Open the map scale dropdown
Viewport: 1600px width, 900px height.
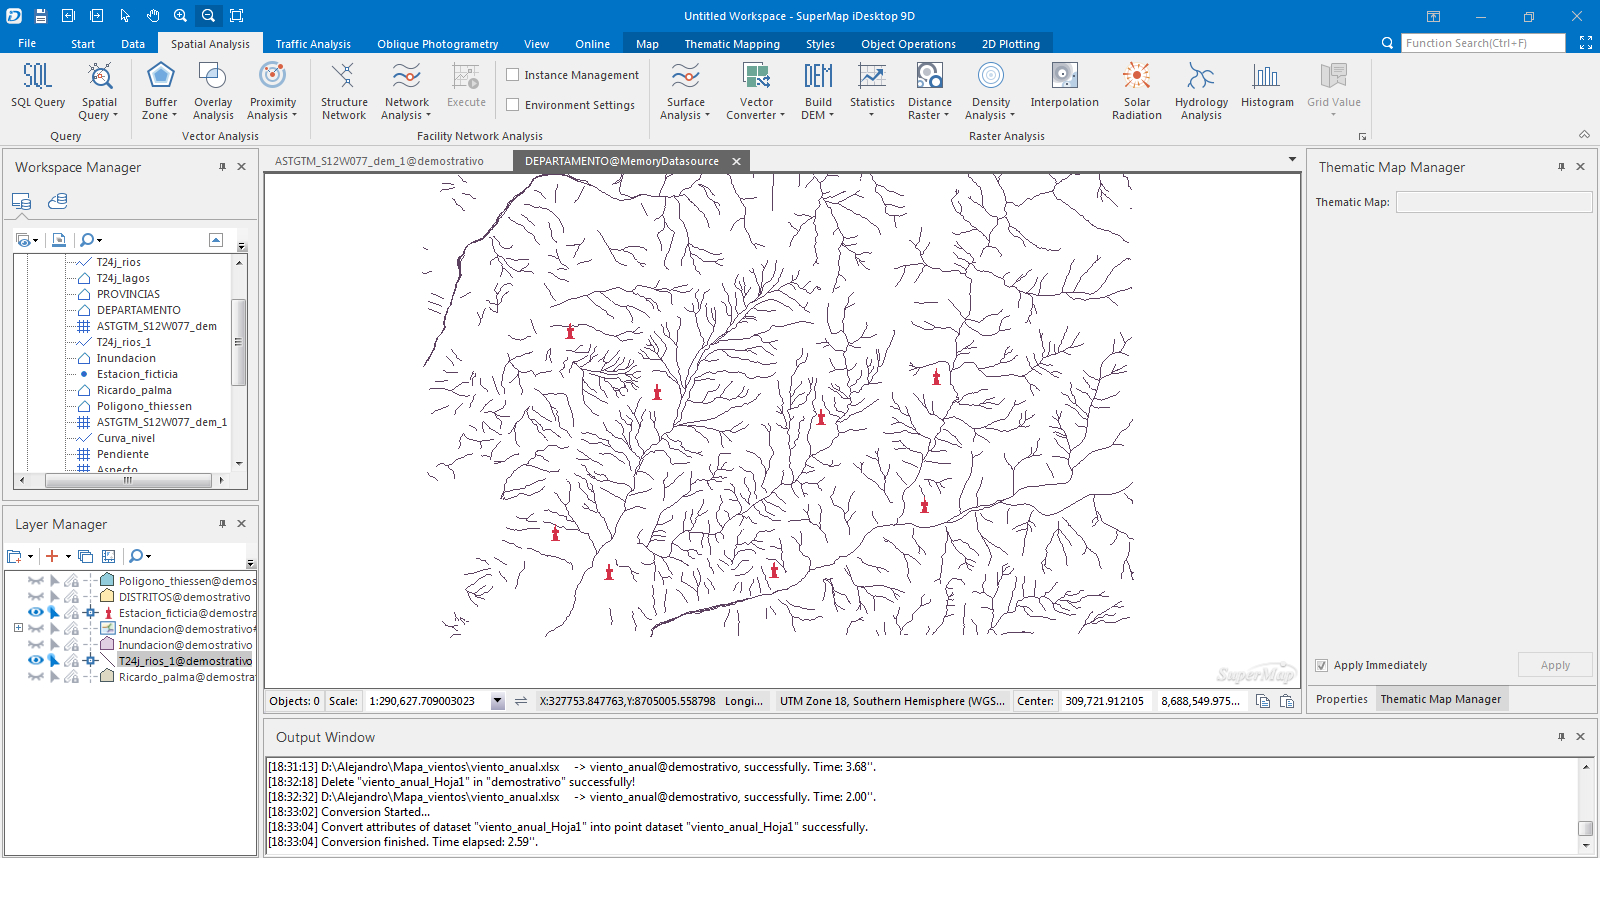point(497,702)
